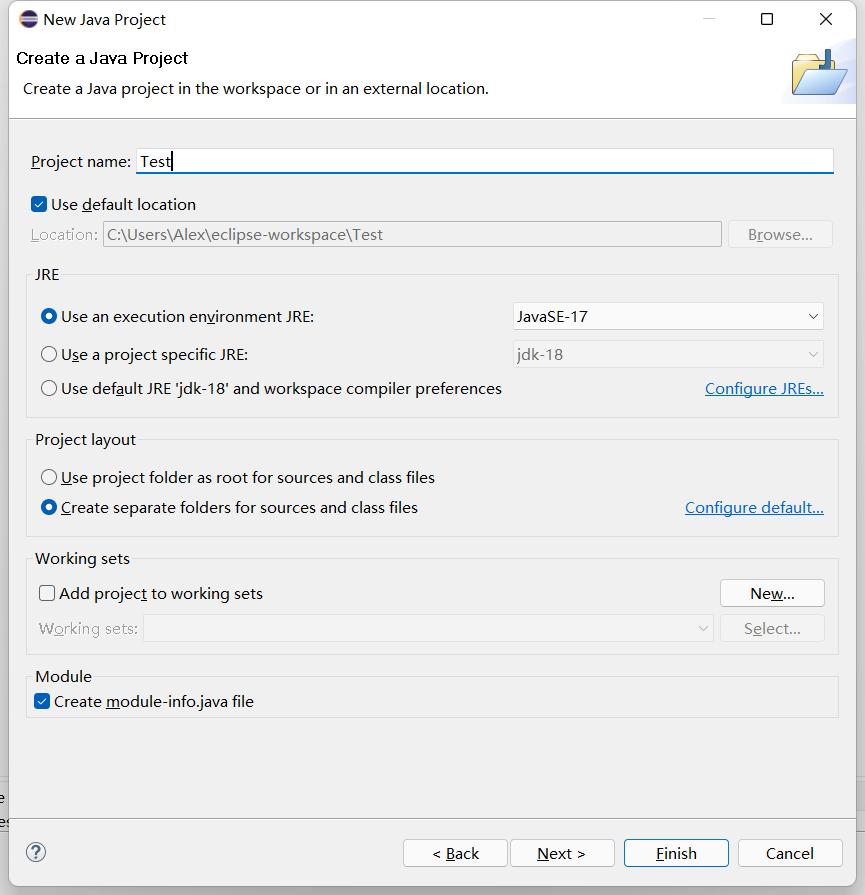This screenshot has width=865, height=895.
Task: Open the Configure default layout link
Action: pos(754,507)
